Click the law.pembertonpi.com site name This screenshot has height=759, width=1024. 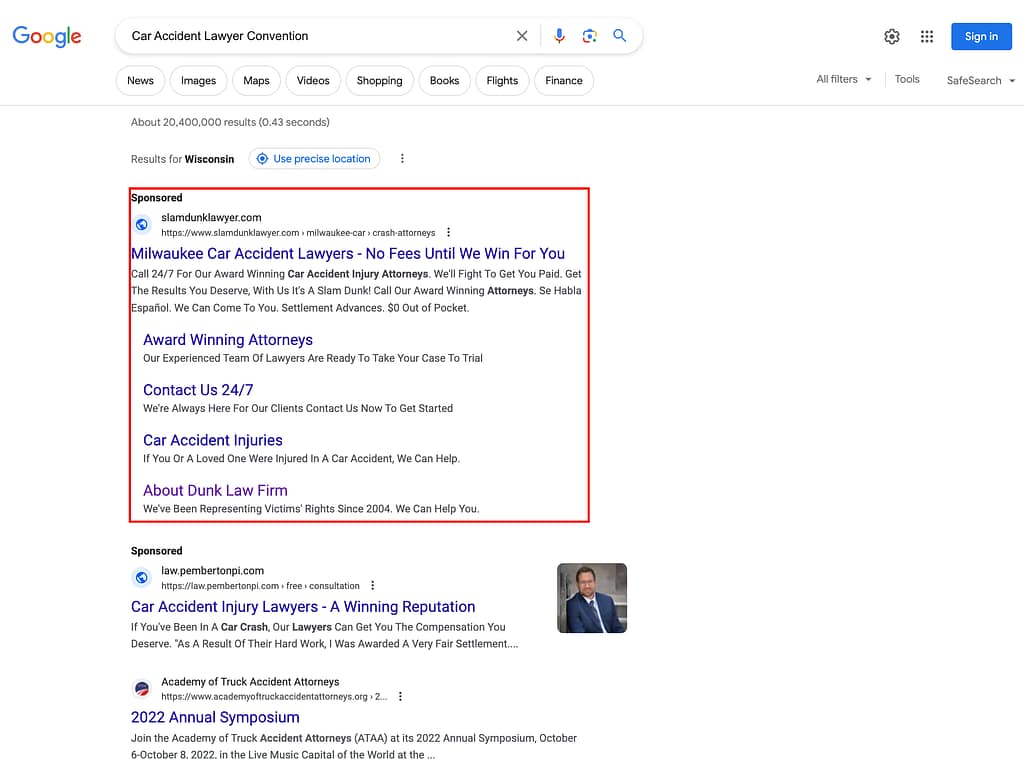(212, 571)
